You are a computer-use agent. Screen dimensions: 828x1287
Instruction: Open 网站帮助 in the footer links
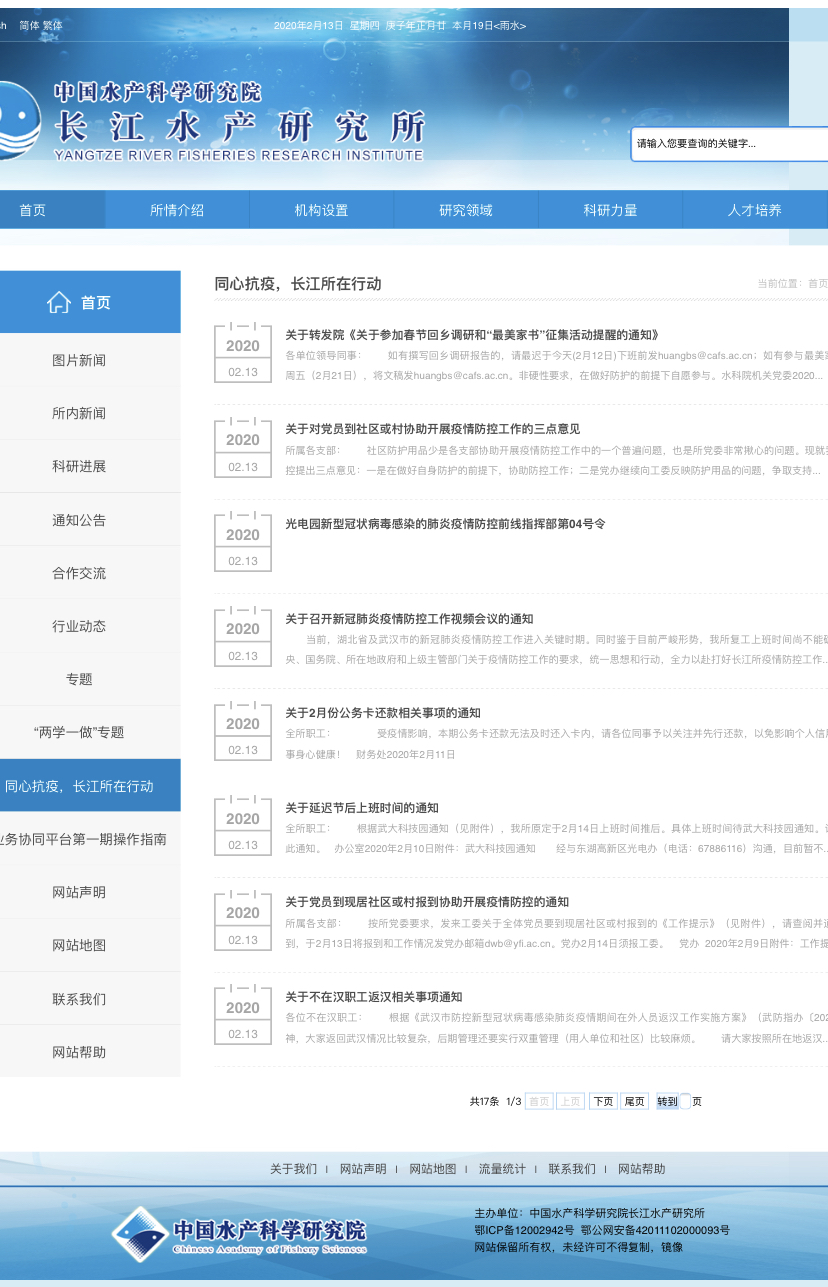click(x=641, y=1169)
